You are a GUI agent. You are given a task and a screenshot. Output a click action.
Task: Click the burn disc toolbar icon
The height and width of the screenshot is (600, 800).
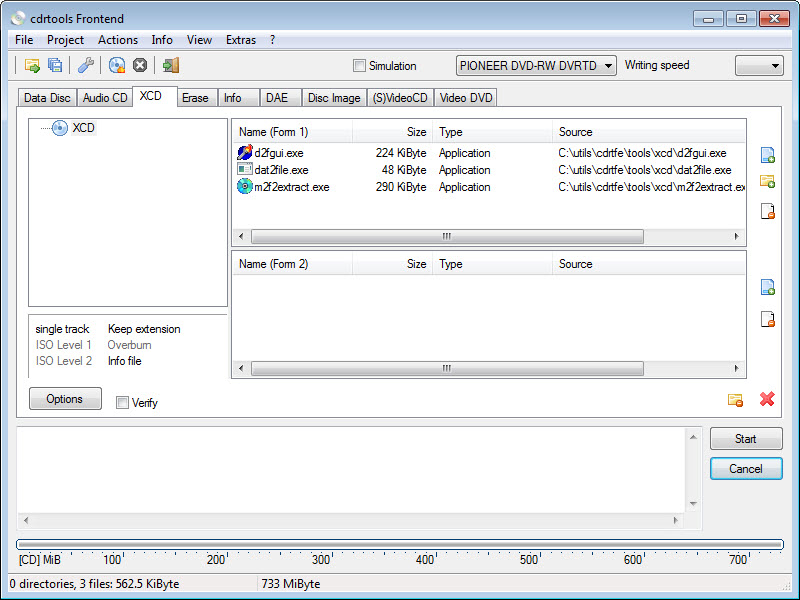pos(117,66)
